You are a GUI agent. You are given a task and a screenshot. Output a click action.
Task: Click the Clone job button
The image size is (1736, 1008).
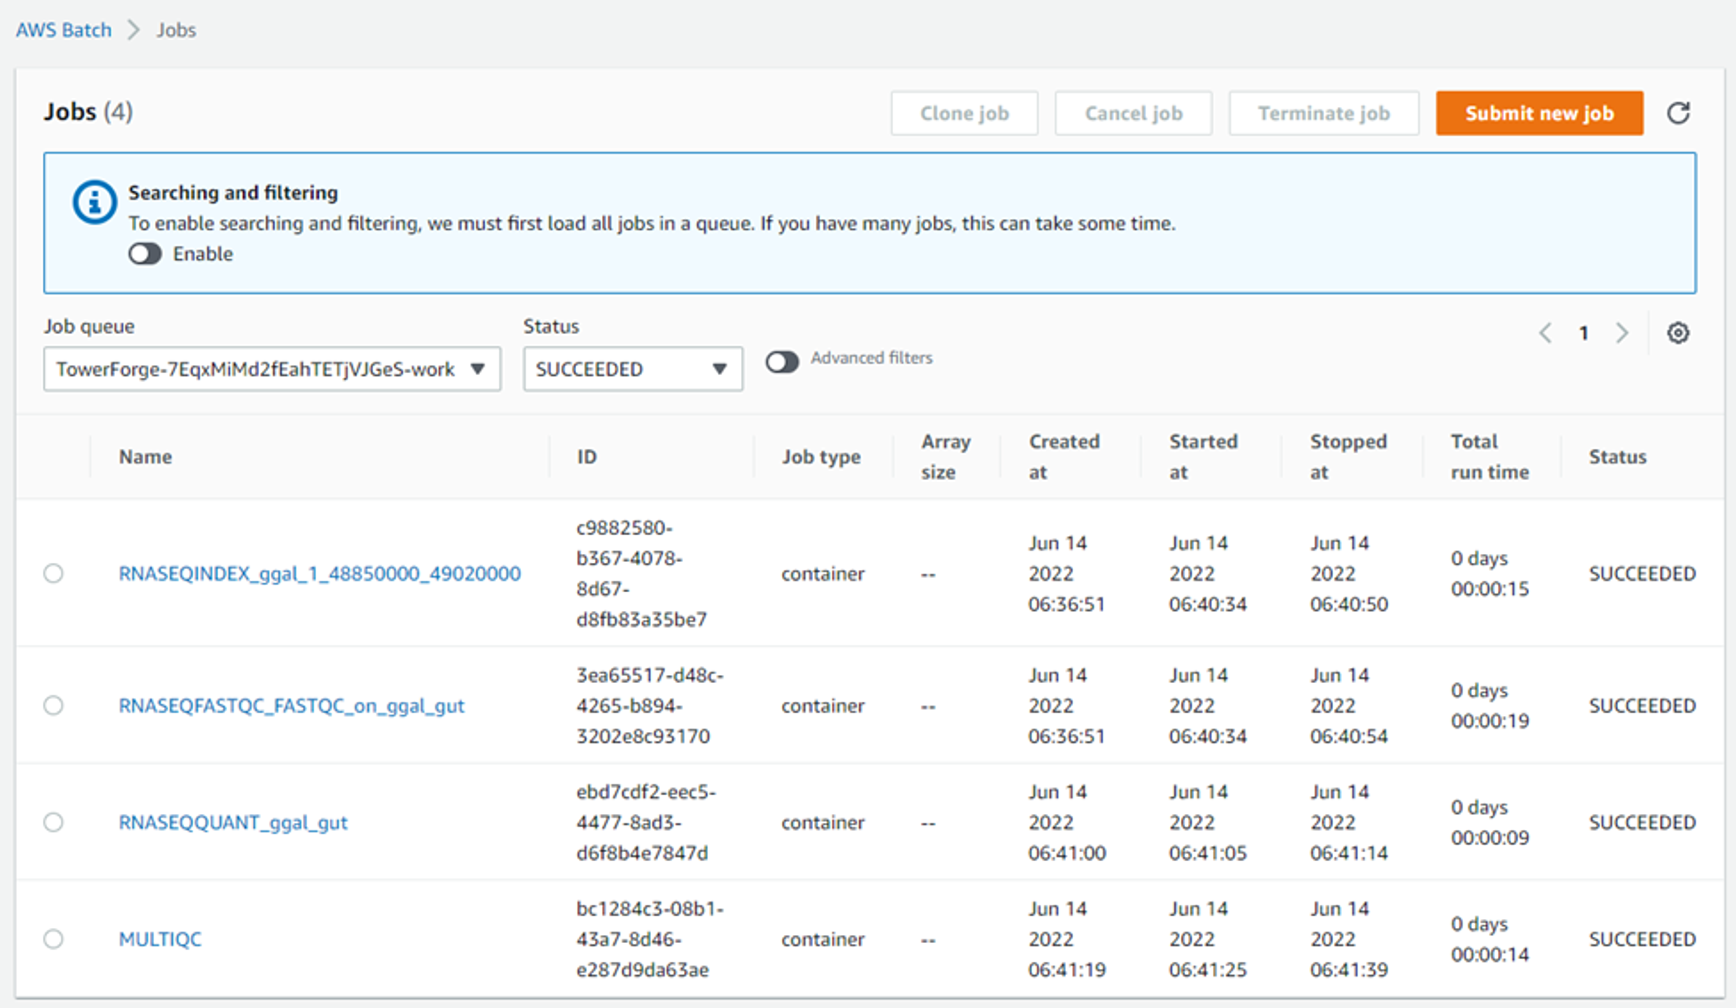coord(964,113)
